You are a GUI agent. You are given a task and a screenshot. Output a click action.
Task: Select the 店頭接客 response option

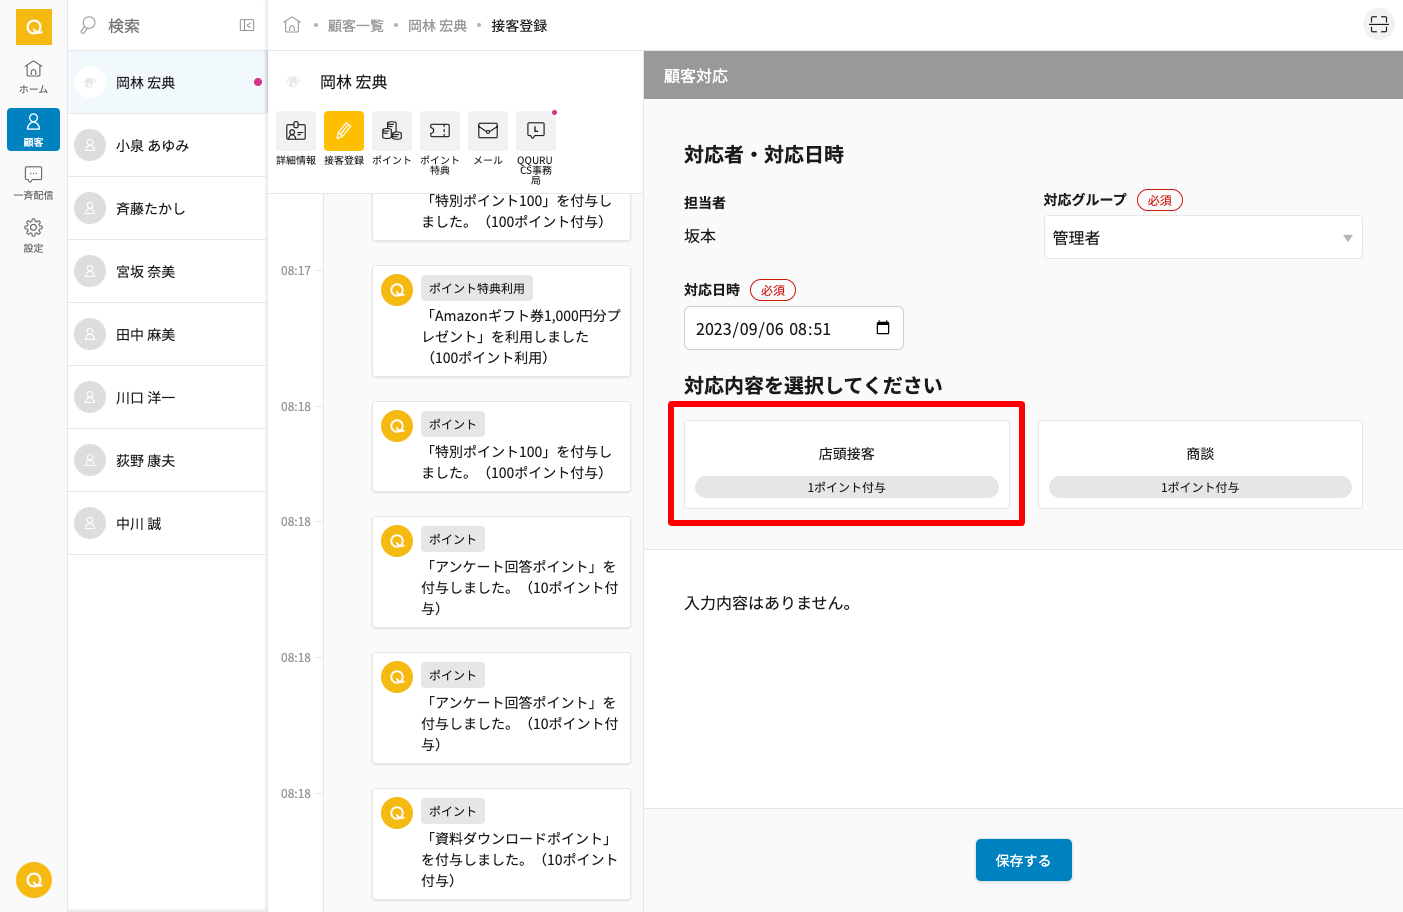(x=846, y=464)
